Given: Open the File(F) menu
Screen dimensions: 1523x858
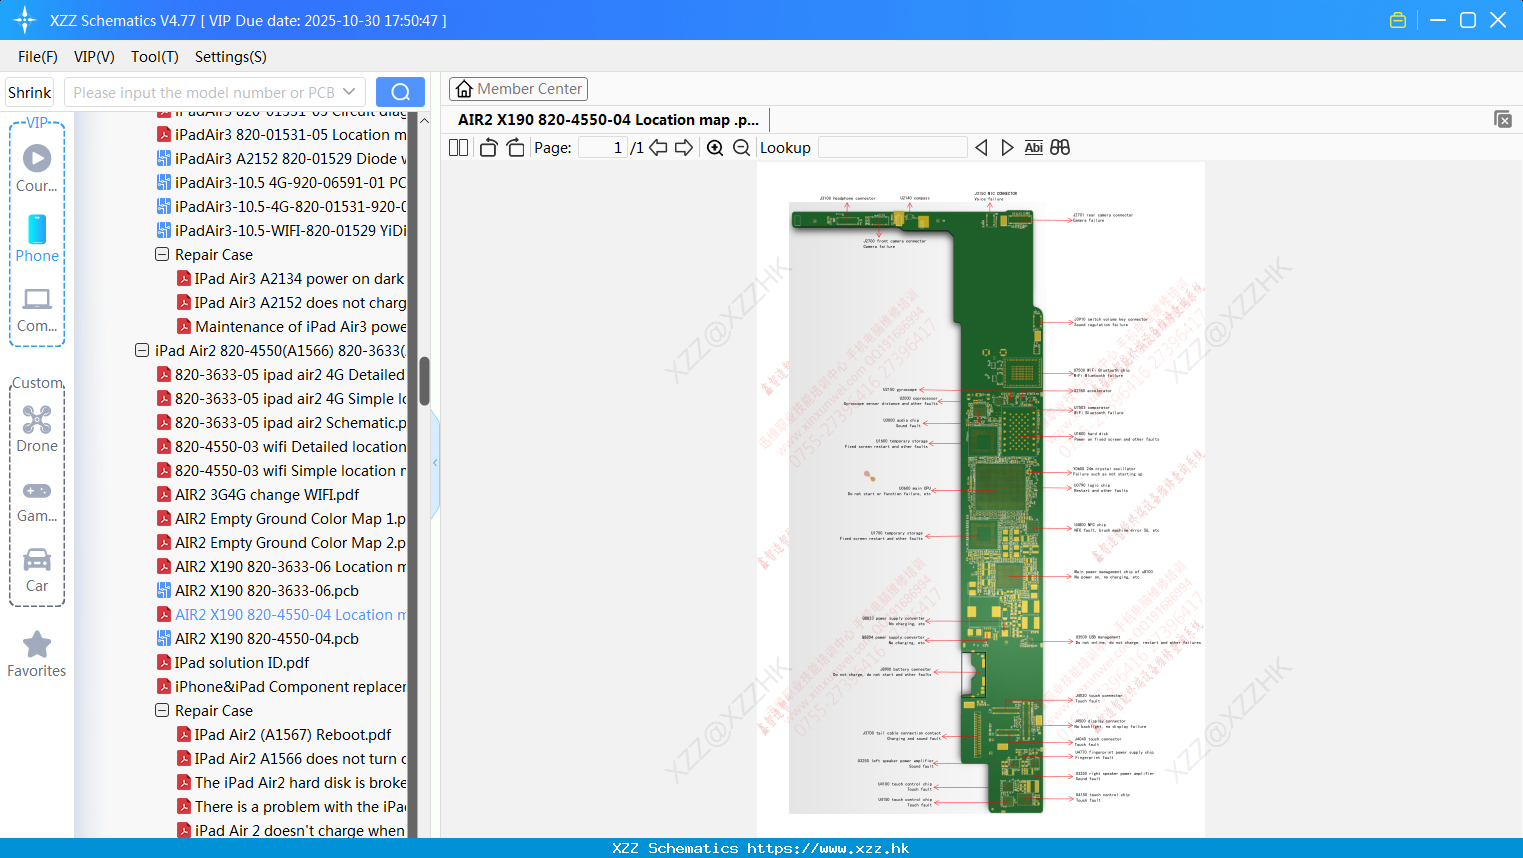Looking at the screenshot, I should [x=38, y=57].
